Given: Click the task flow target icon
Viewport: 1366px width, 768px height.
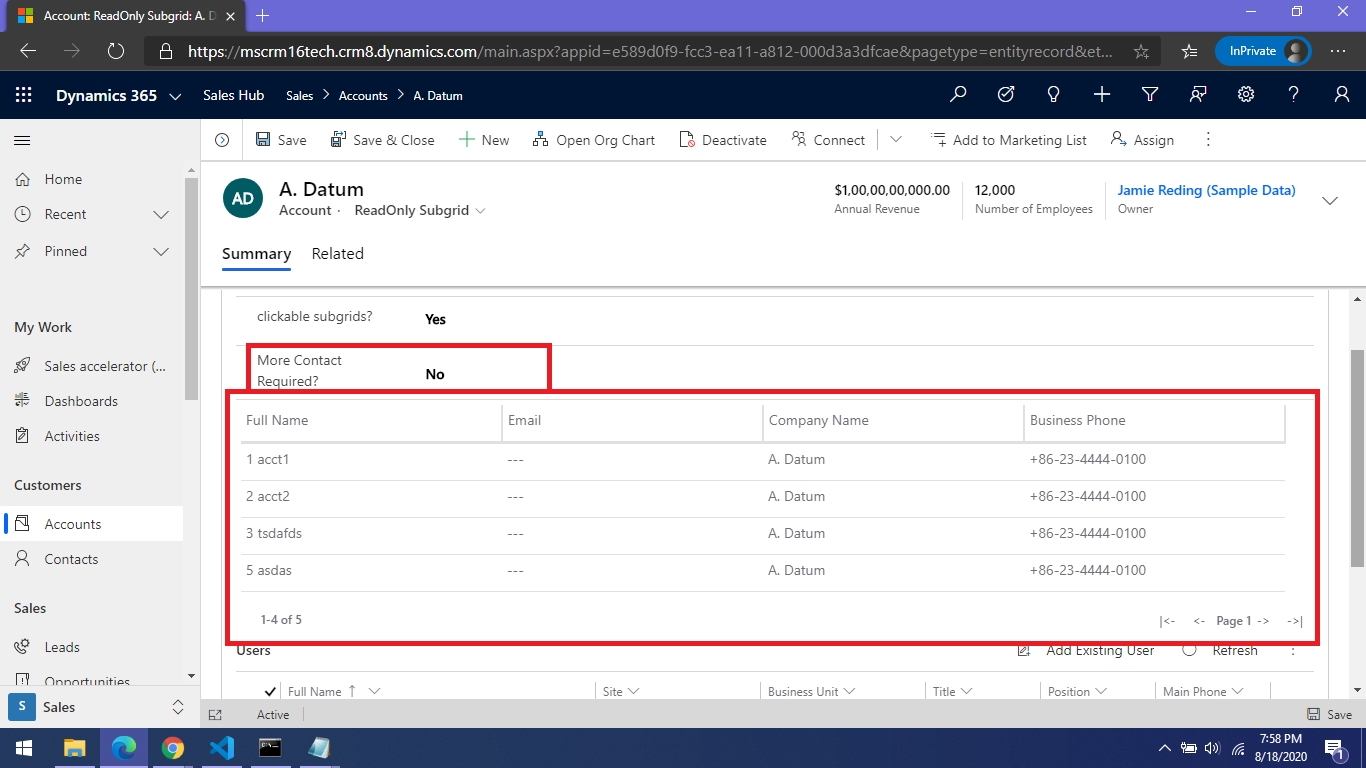Looking at the screenshot, I should 1006,95.
